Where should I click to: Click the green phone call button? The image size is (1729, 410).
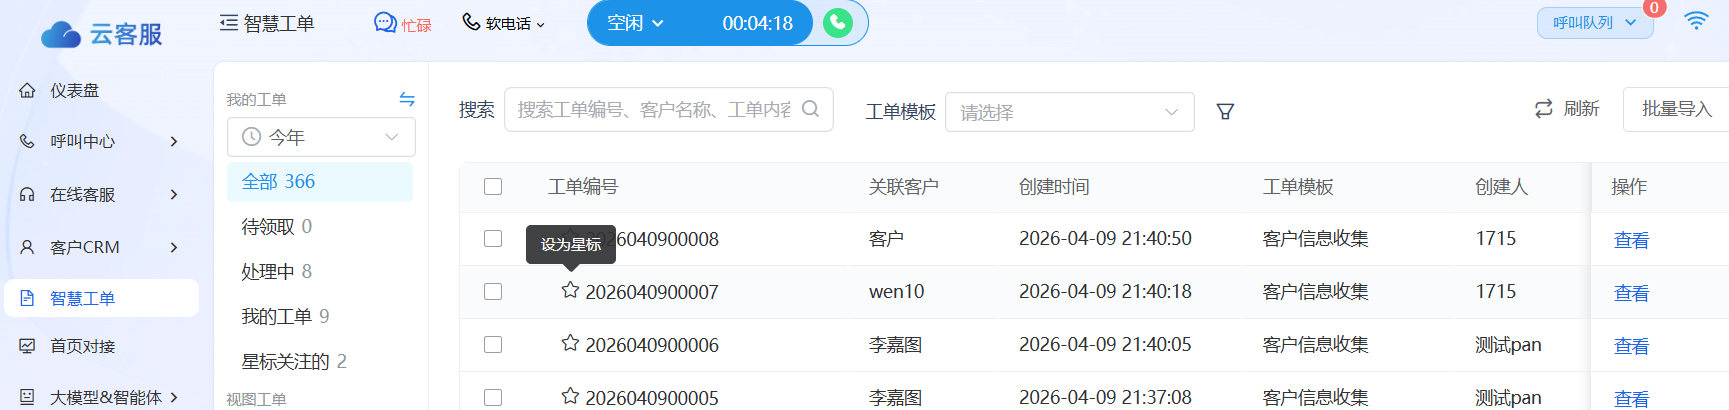[x=838, y=23]
